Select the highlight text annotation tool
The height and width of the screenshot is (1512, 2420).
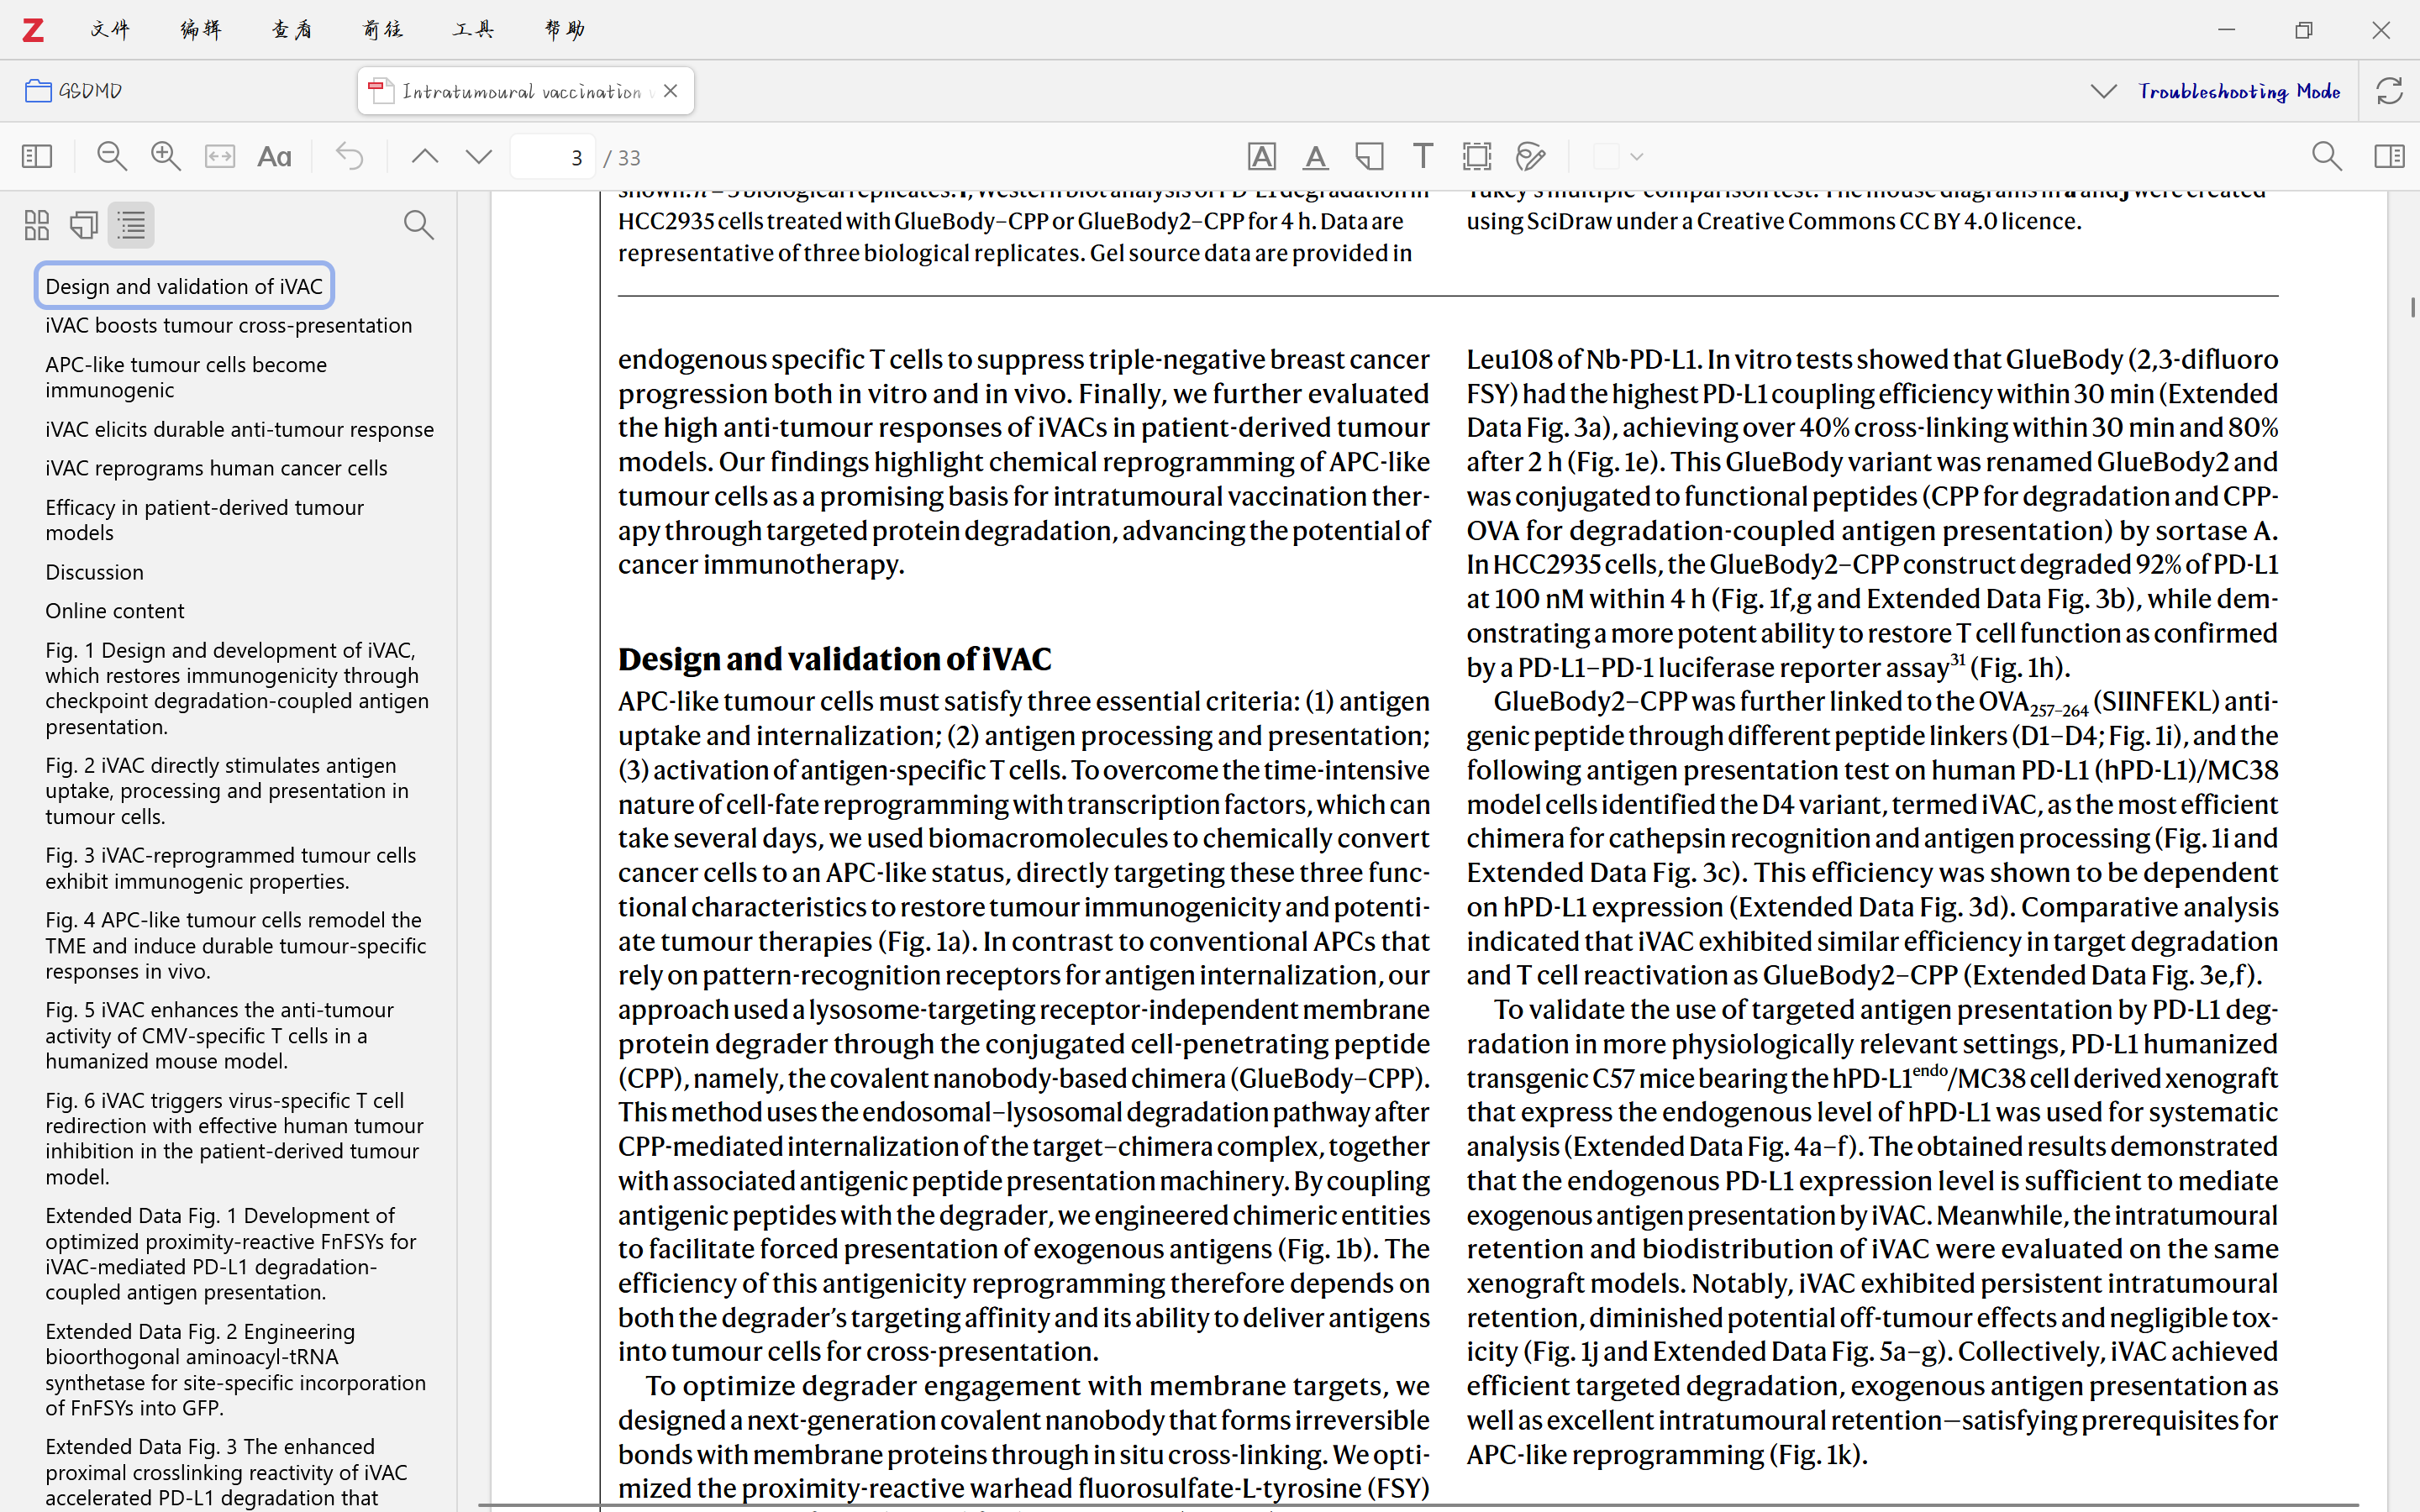[1261, 157]
